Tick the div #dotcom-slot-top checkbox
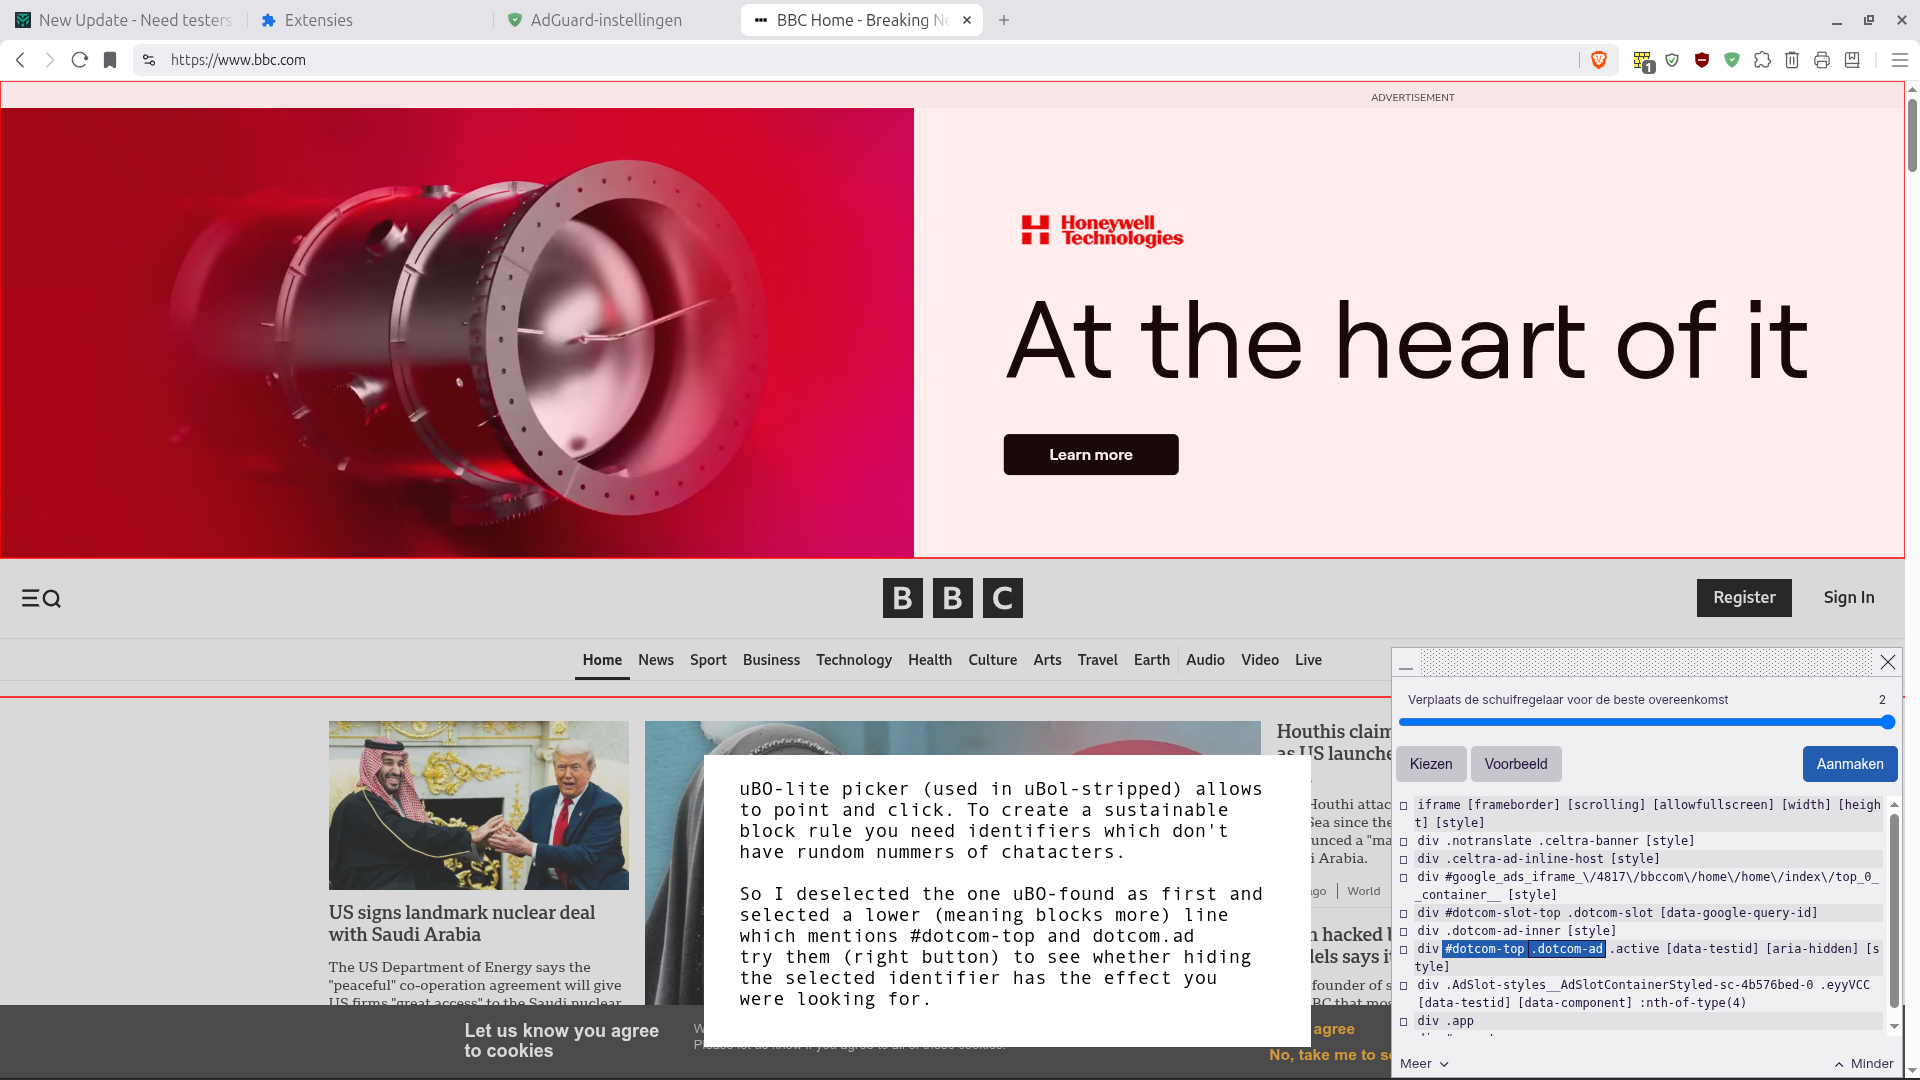Viewport: 1920px width, 1080px height. tap(1404, 913)
